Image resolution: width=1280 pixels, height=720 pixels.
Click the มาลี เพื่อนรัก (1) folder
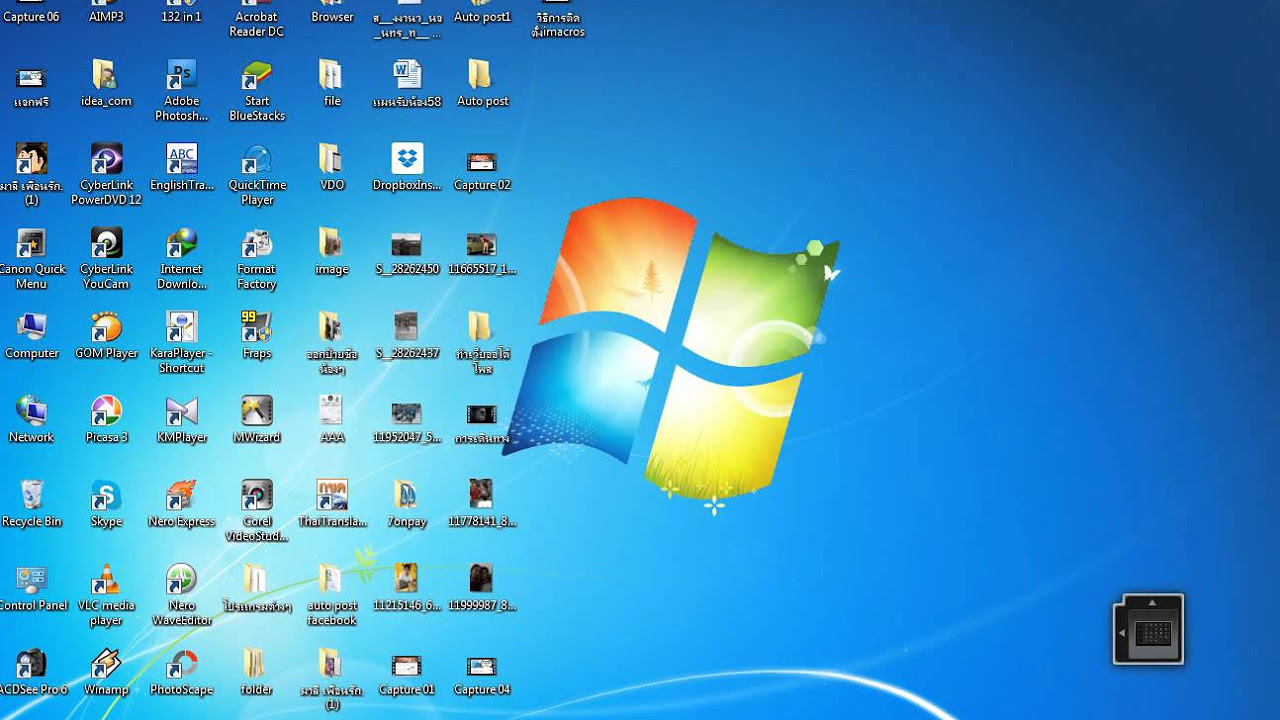[332, 664]
